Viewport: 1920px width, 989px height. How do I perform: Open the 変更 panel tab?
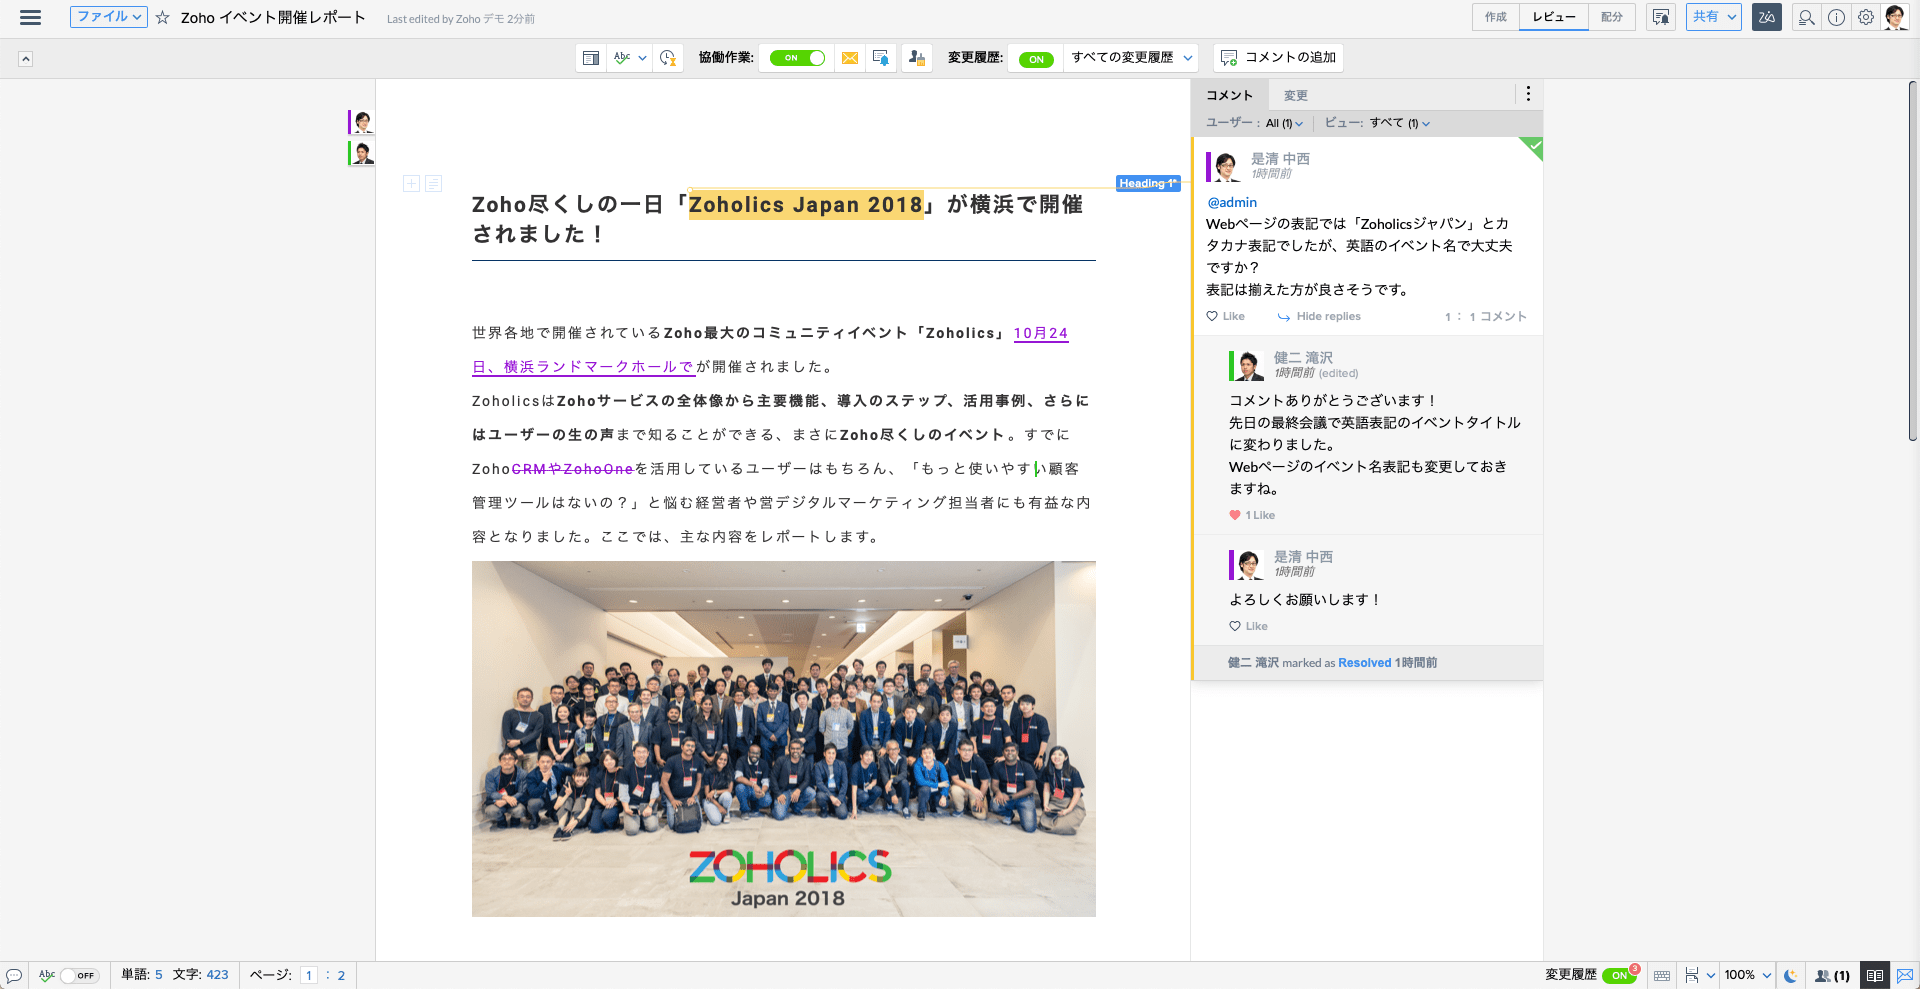point(1296,95)
